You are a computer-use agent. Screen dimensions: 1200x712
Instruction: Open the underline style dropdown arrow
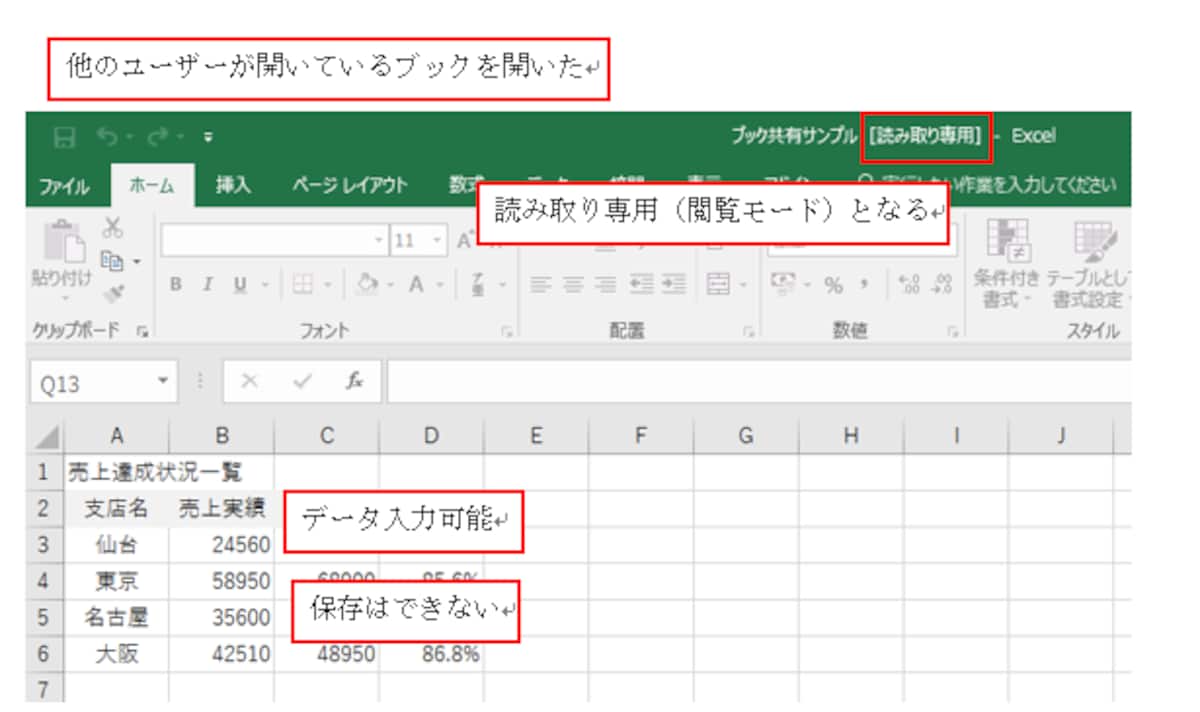click(x=267, y=286)
